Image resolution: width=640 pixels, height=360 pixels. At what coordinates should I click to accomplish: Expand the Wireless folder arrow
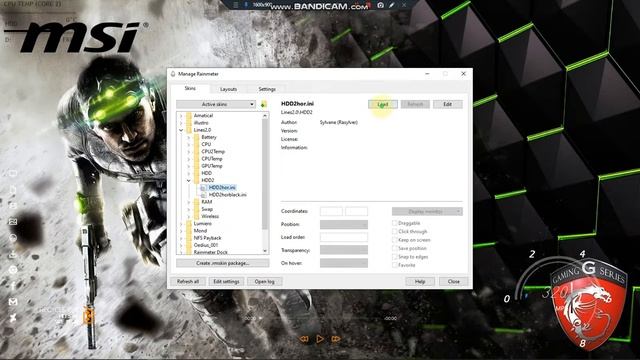189,216
